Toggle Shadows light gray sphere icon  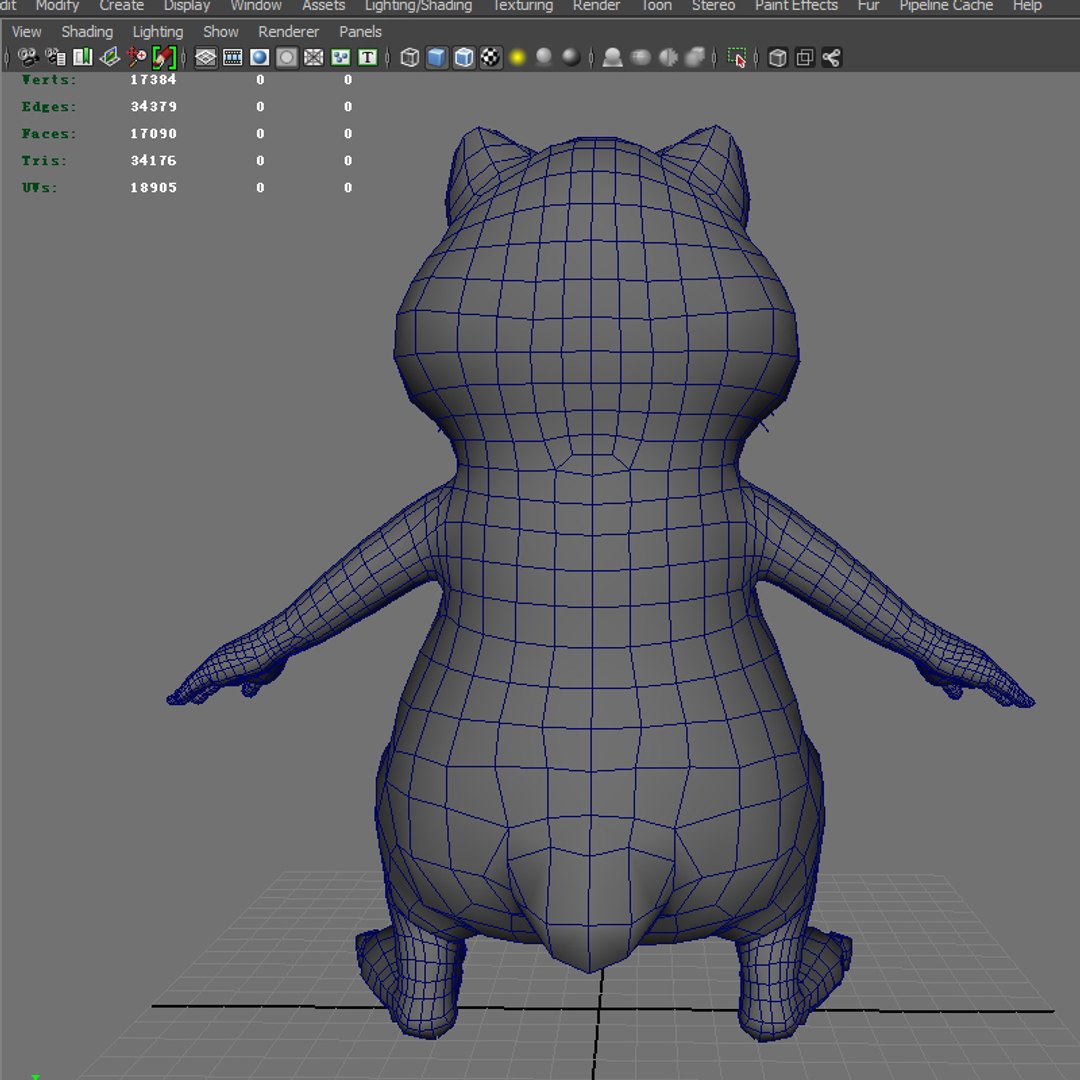[x=544, y=57]
